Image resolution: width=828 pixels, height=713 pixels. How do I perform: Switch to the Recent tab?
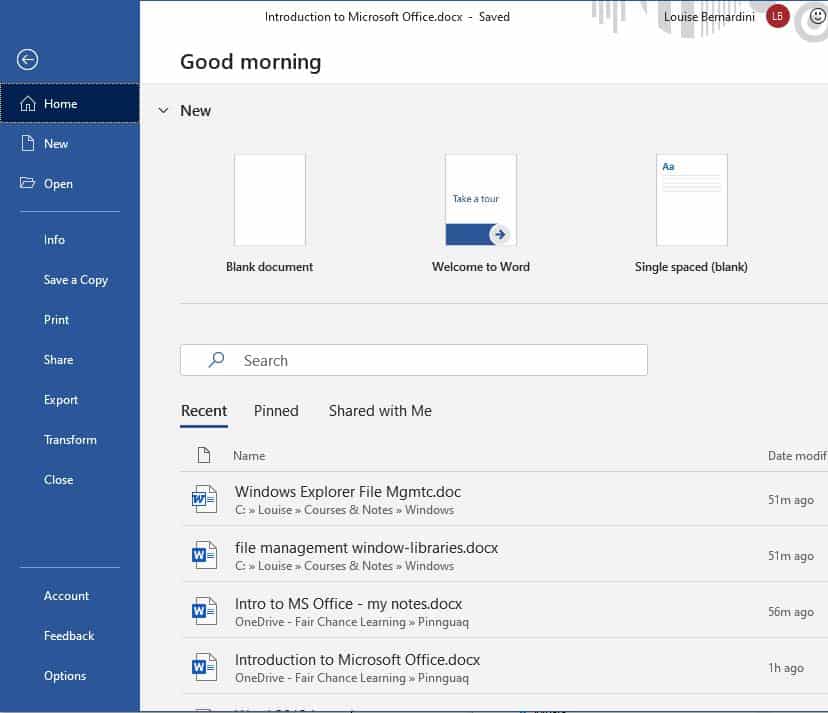204,411
